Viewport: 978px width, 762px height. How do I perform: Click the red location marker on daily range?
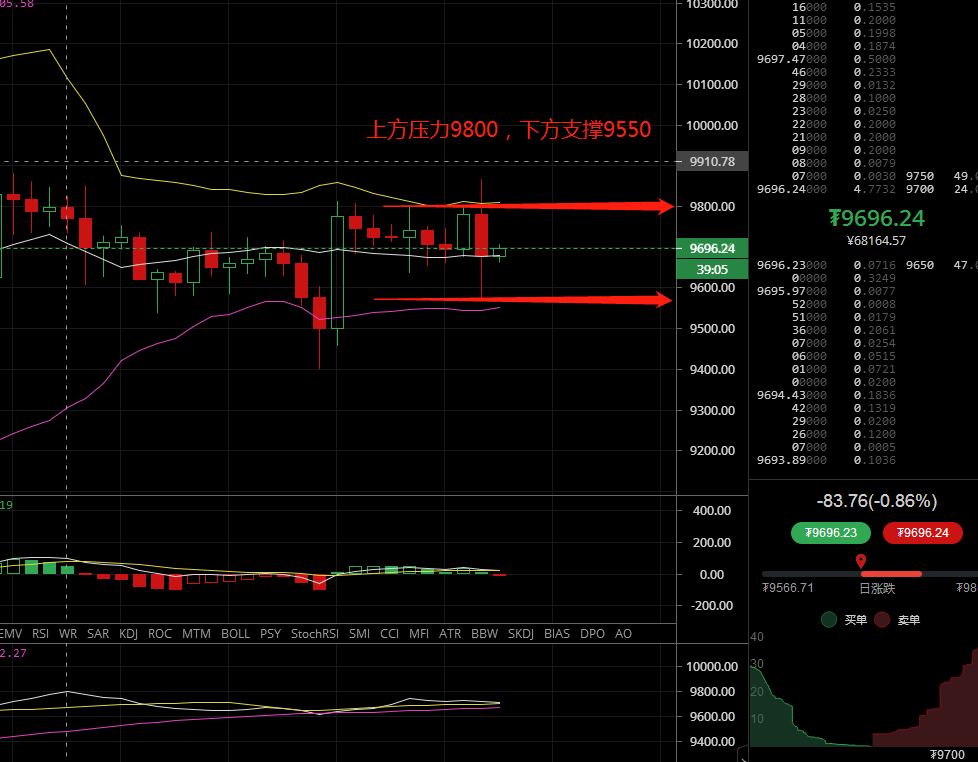(x=861, y=561)
